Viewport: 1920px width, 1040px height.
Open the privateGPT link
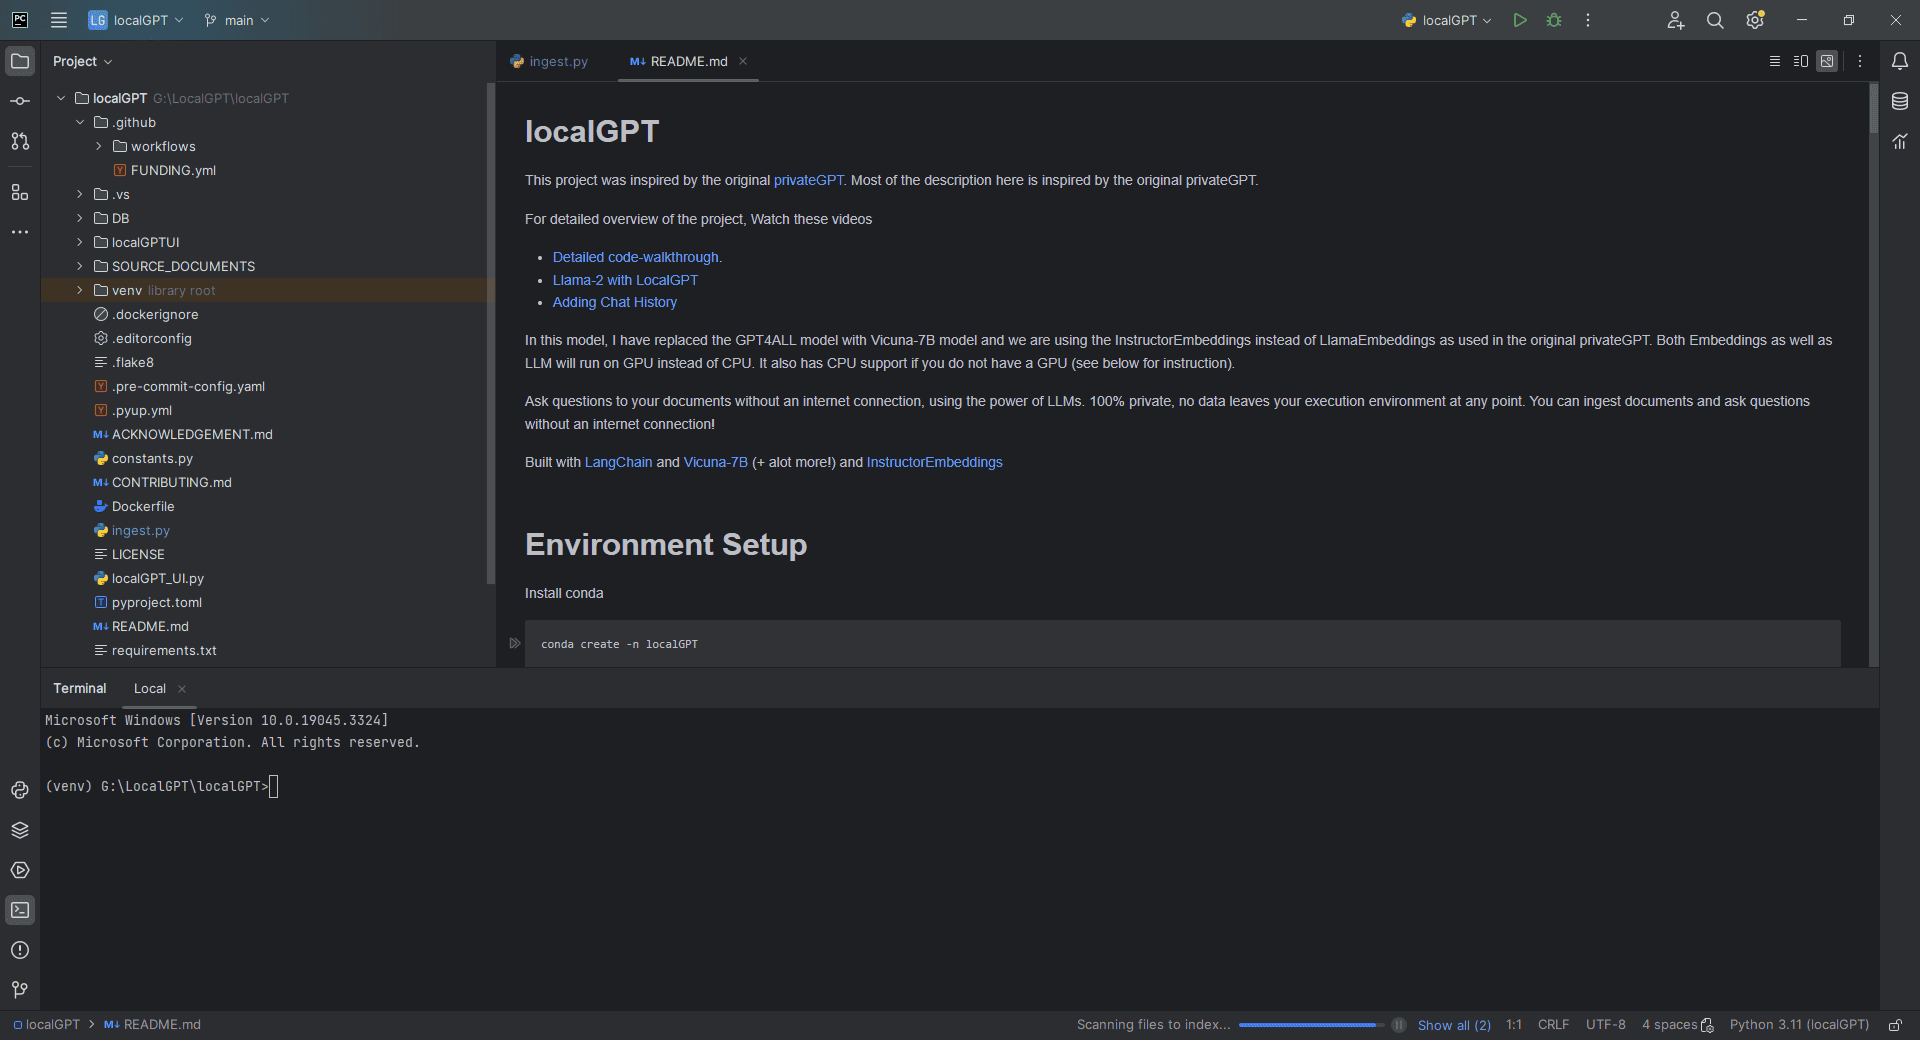point(808,180)
